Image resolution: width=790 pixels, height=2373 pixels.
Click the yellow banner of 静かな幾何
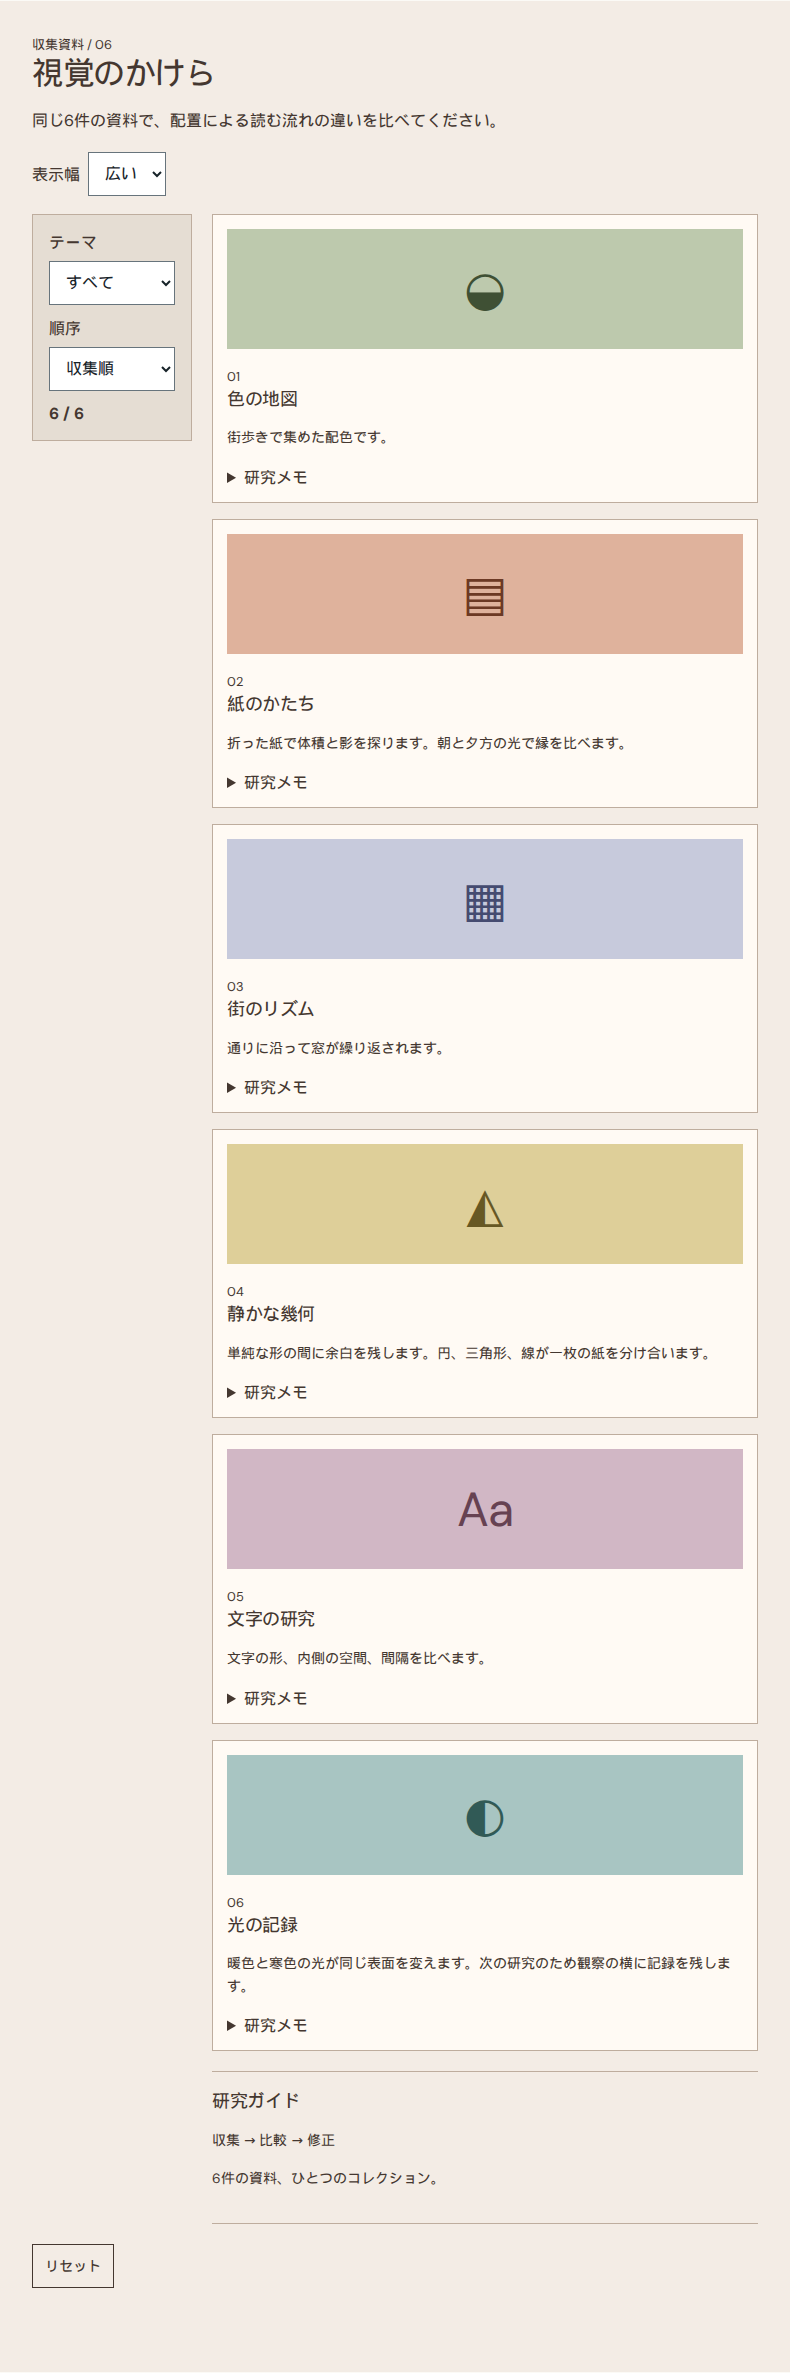click(485, 1204)
